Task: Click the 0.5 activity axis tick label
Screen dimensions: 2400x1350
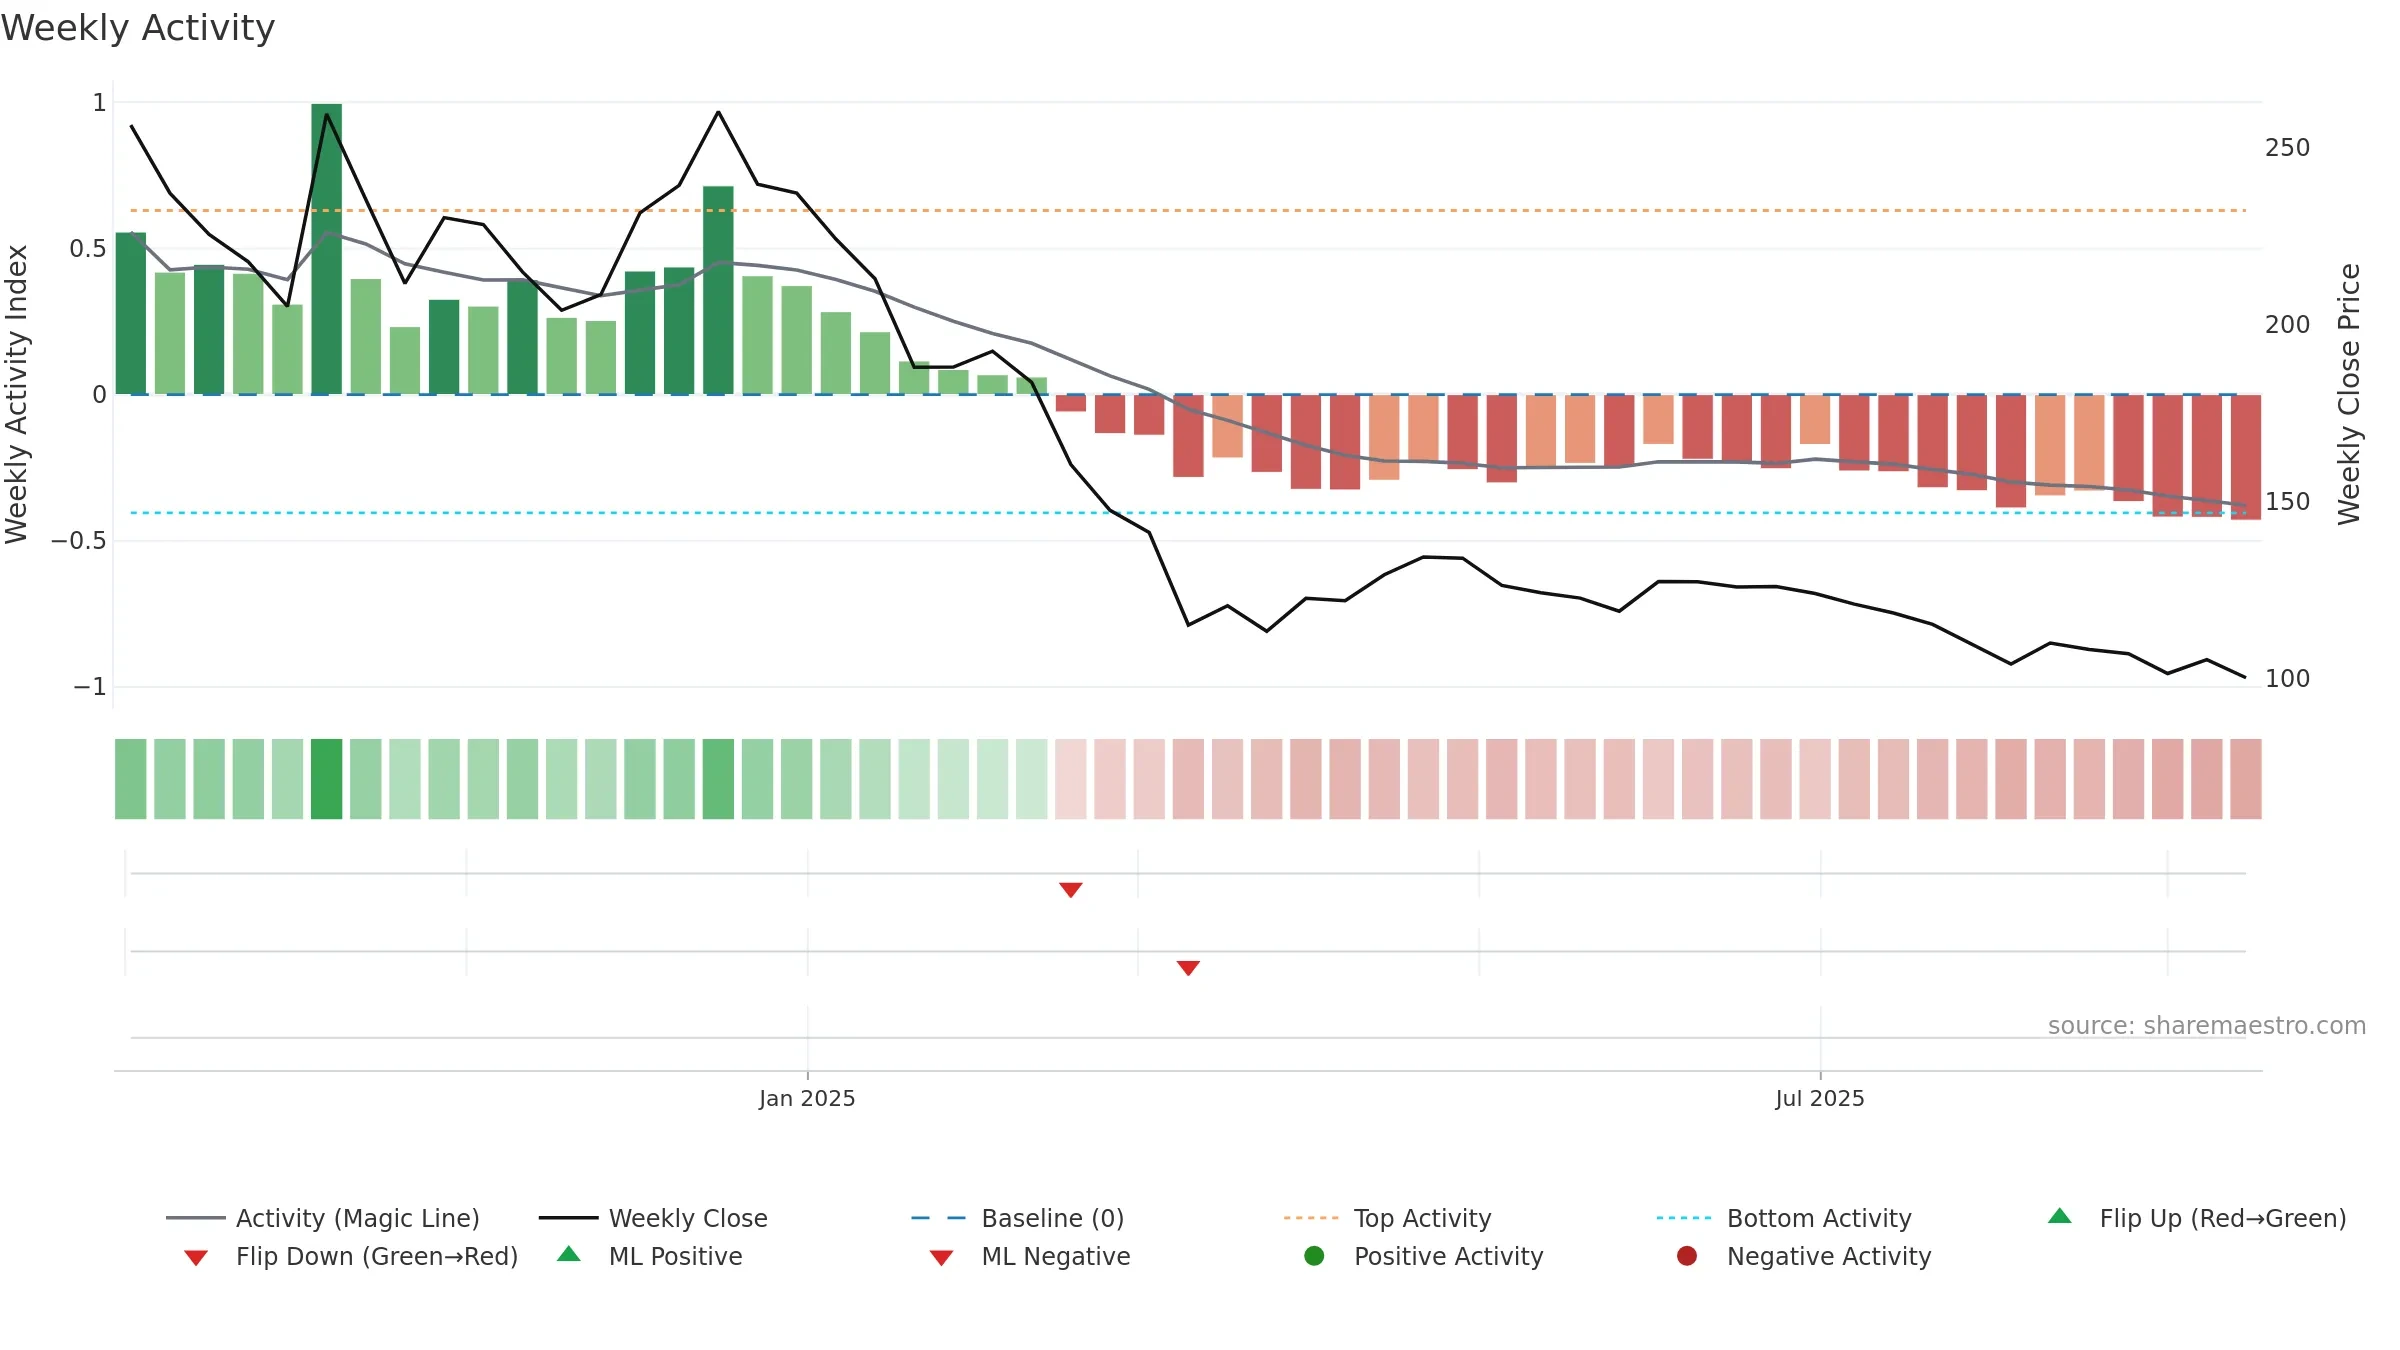Action: (x=88, y=249)
